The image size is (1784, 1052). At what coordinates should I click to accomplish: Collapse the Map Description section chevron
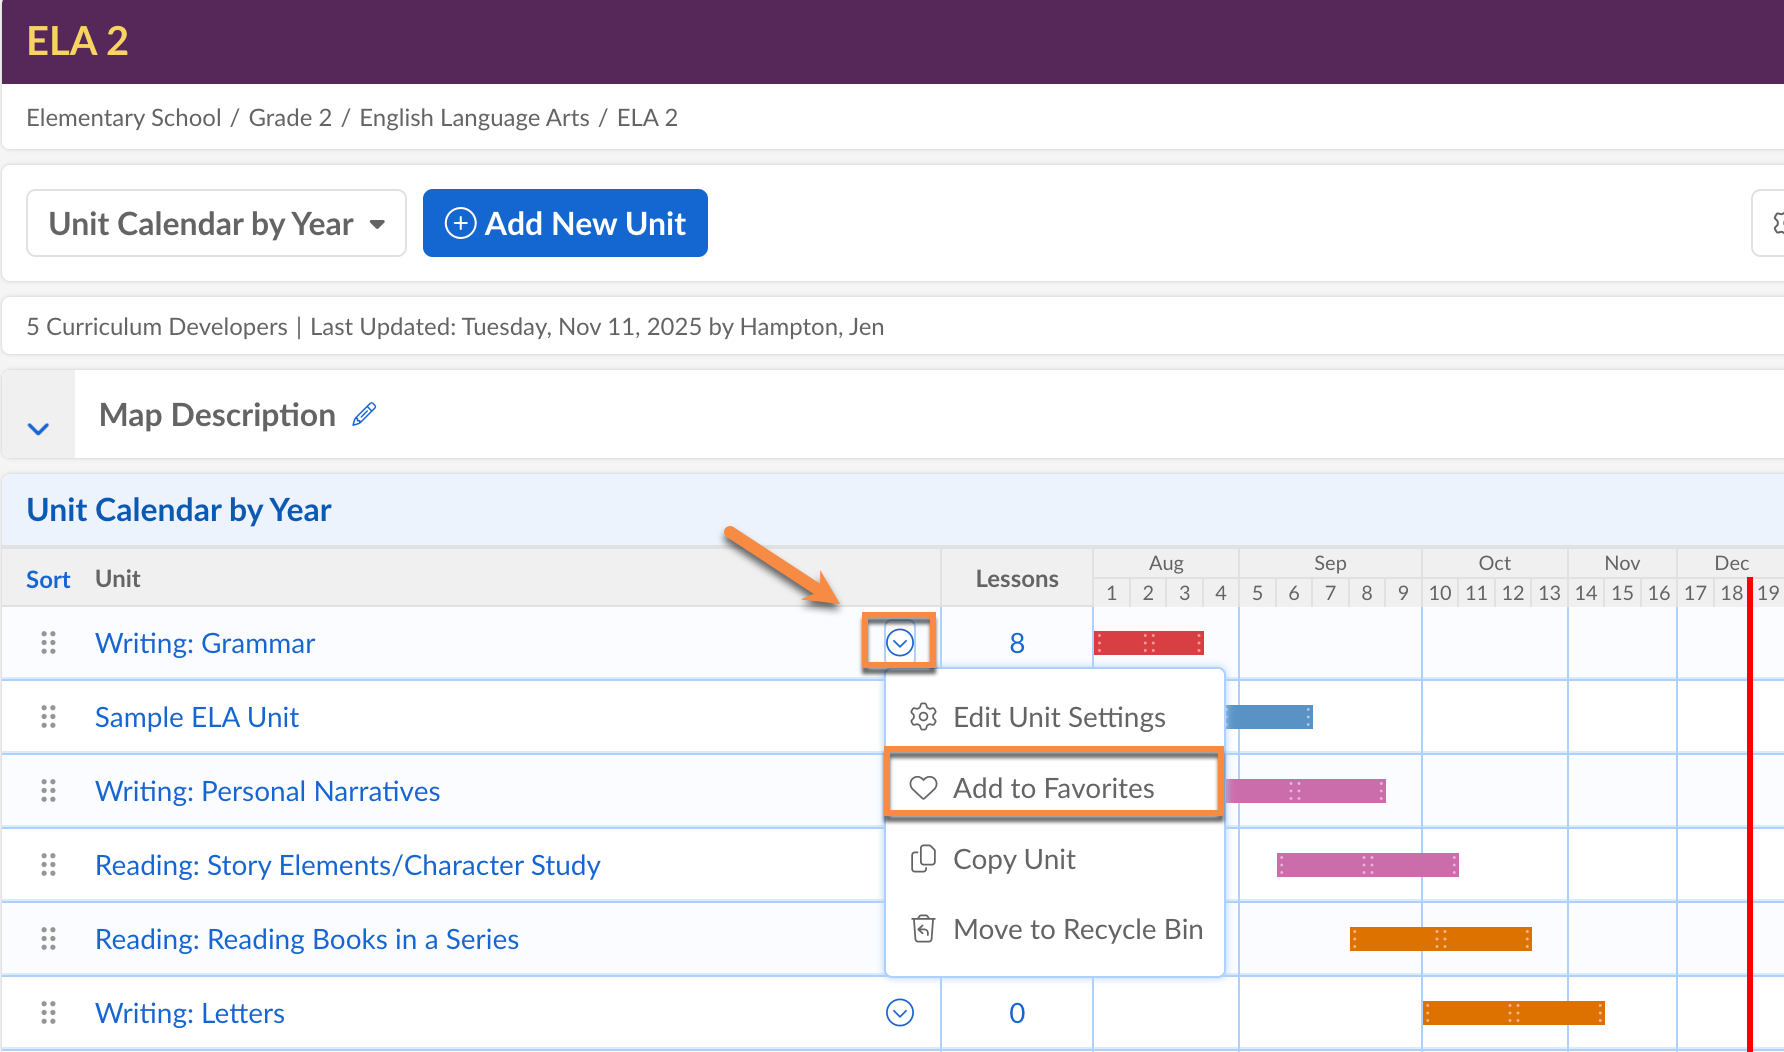pyautogui.click(x=38, y=429)
